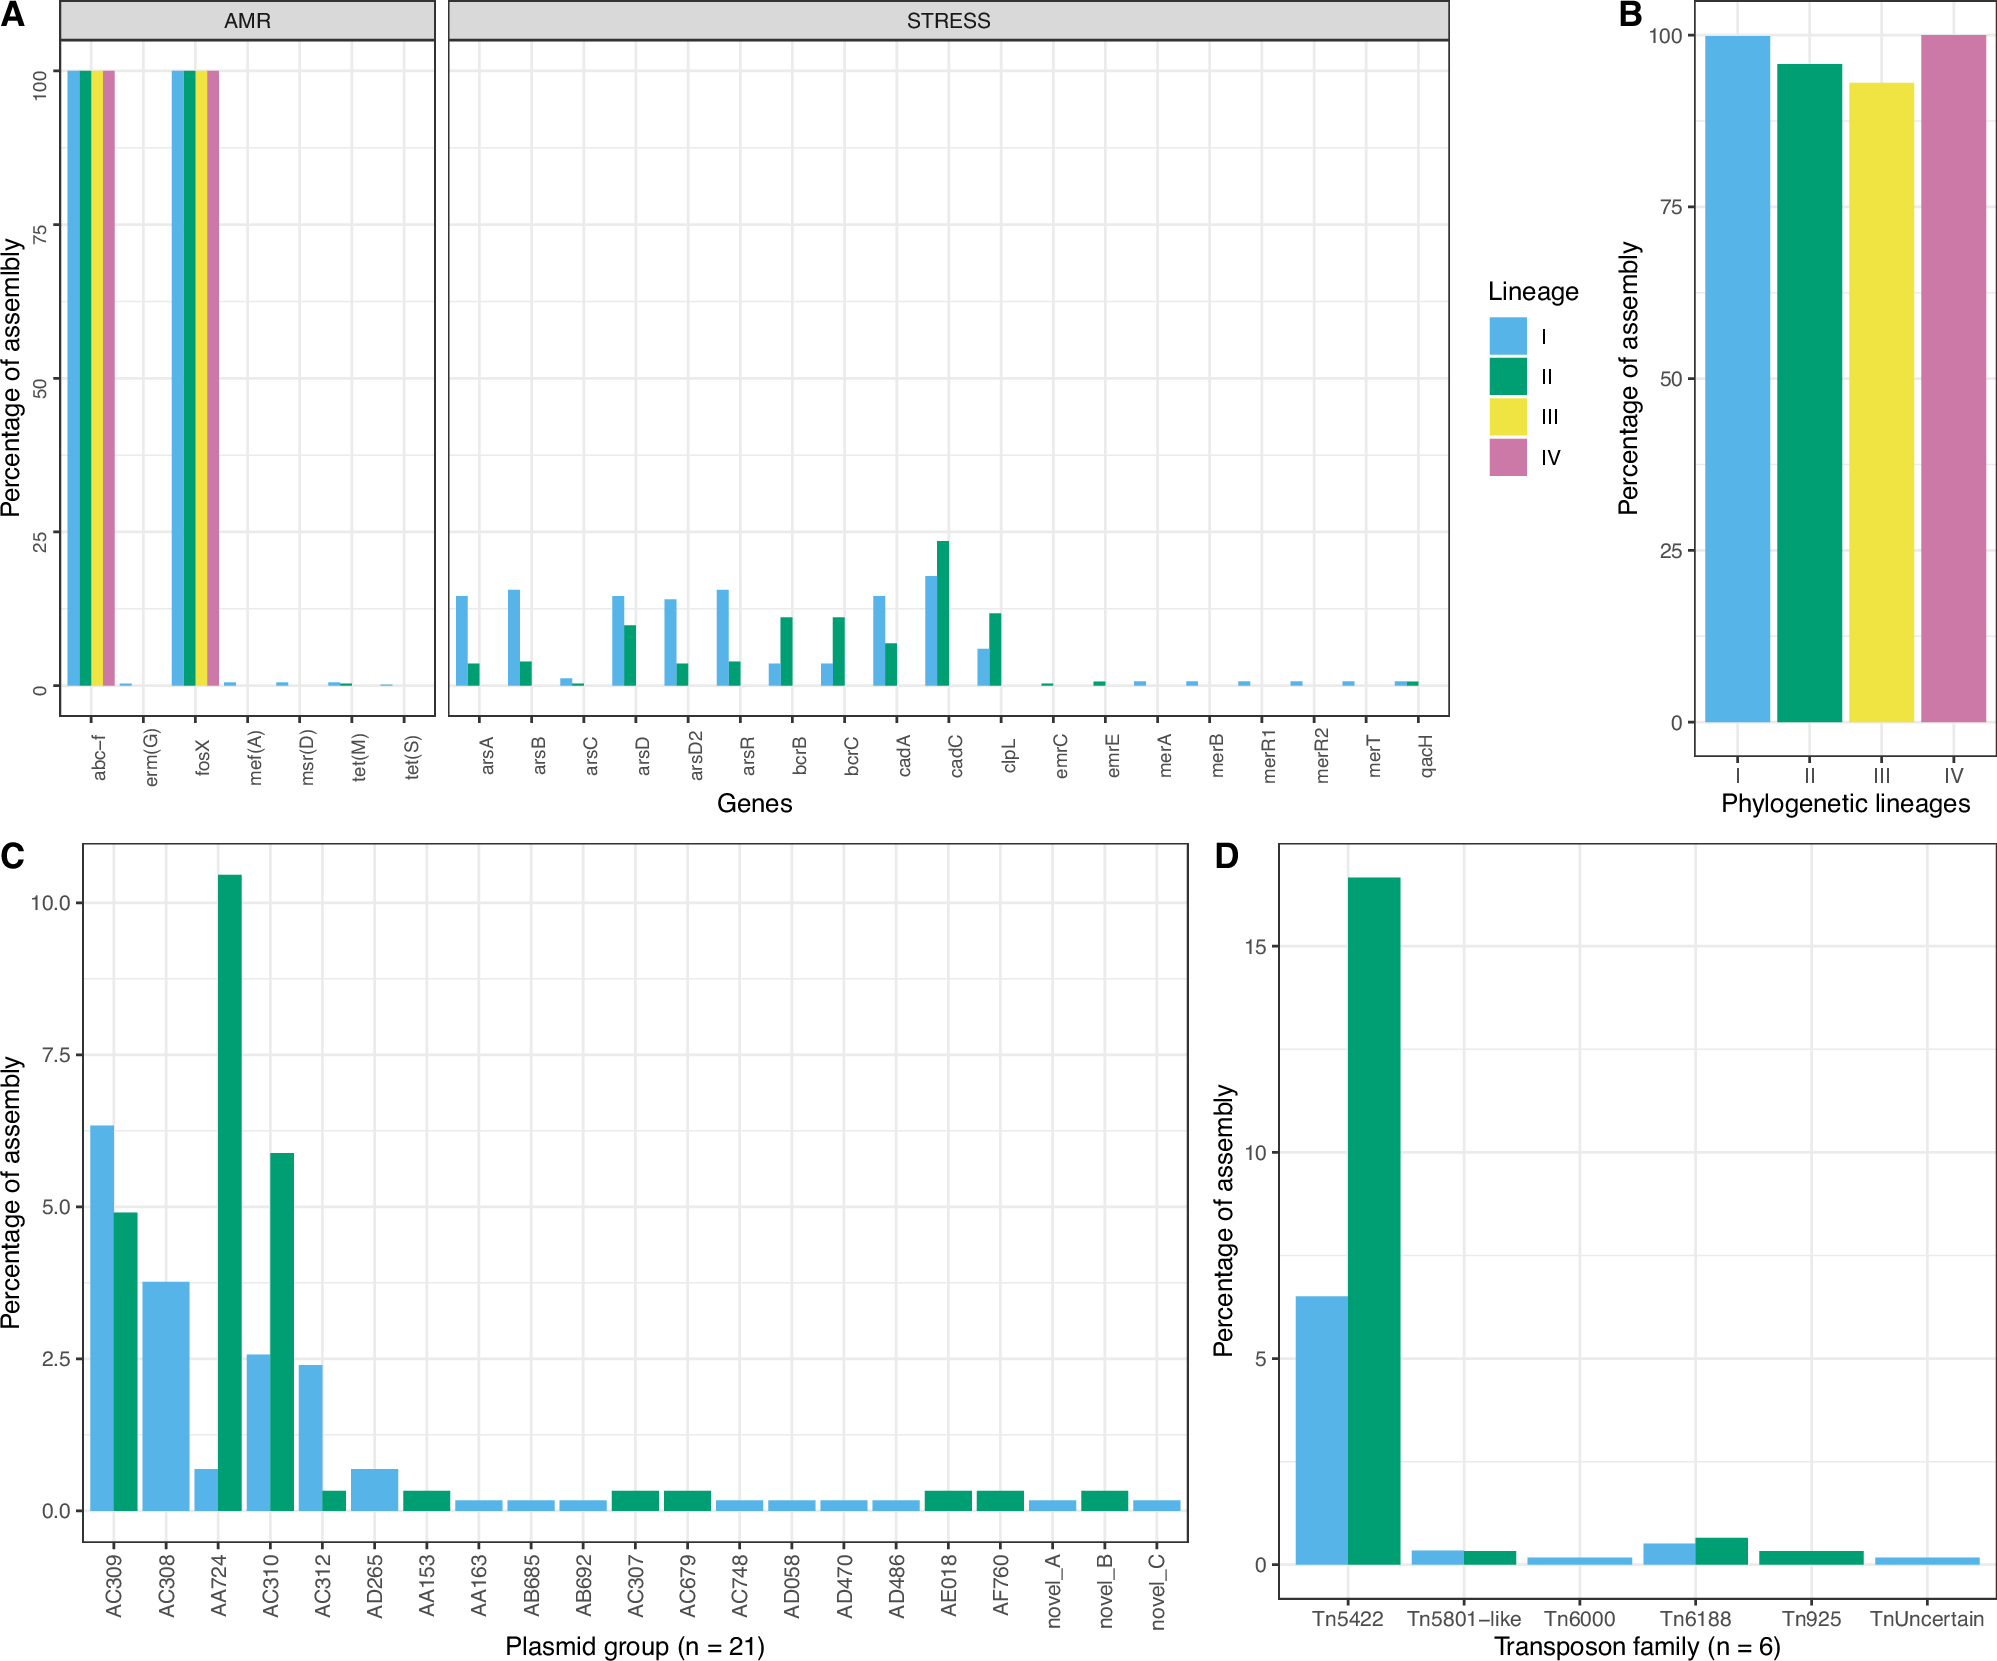1997x1661 pixels.
Task: Click the tall green AA724 bar
Action: point(230,1190)
